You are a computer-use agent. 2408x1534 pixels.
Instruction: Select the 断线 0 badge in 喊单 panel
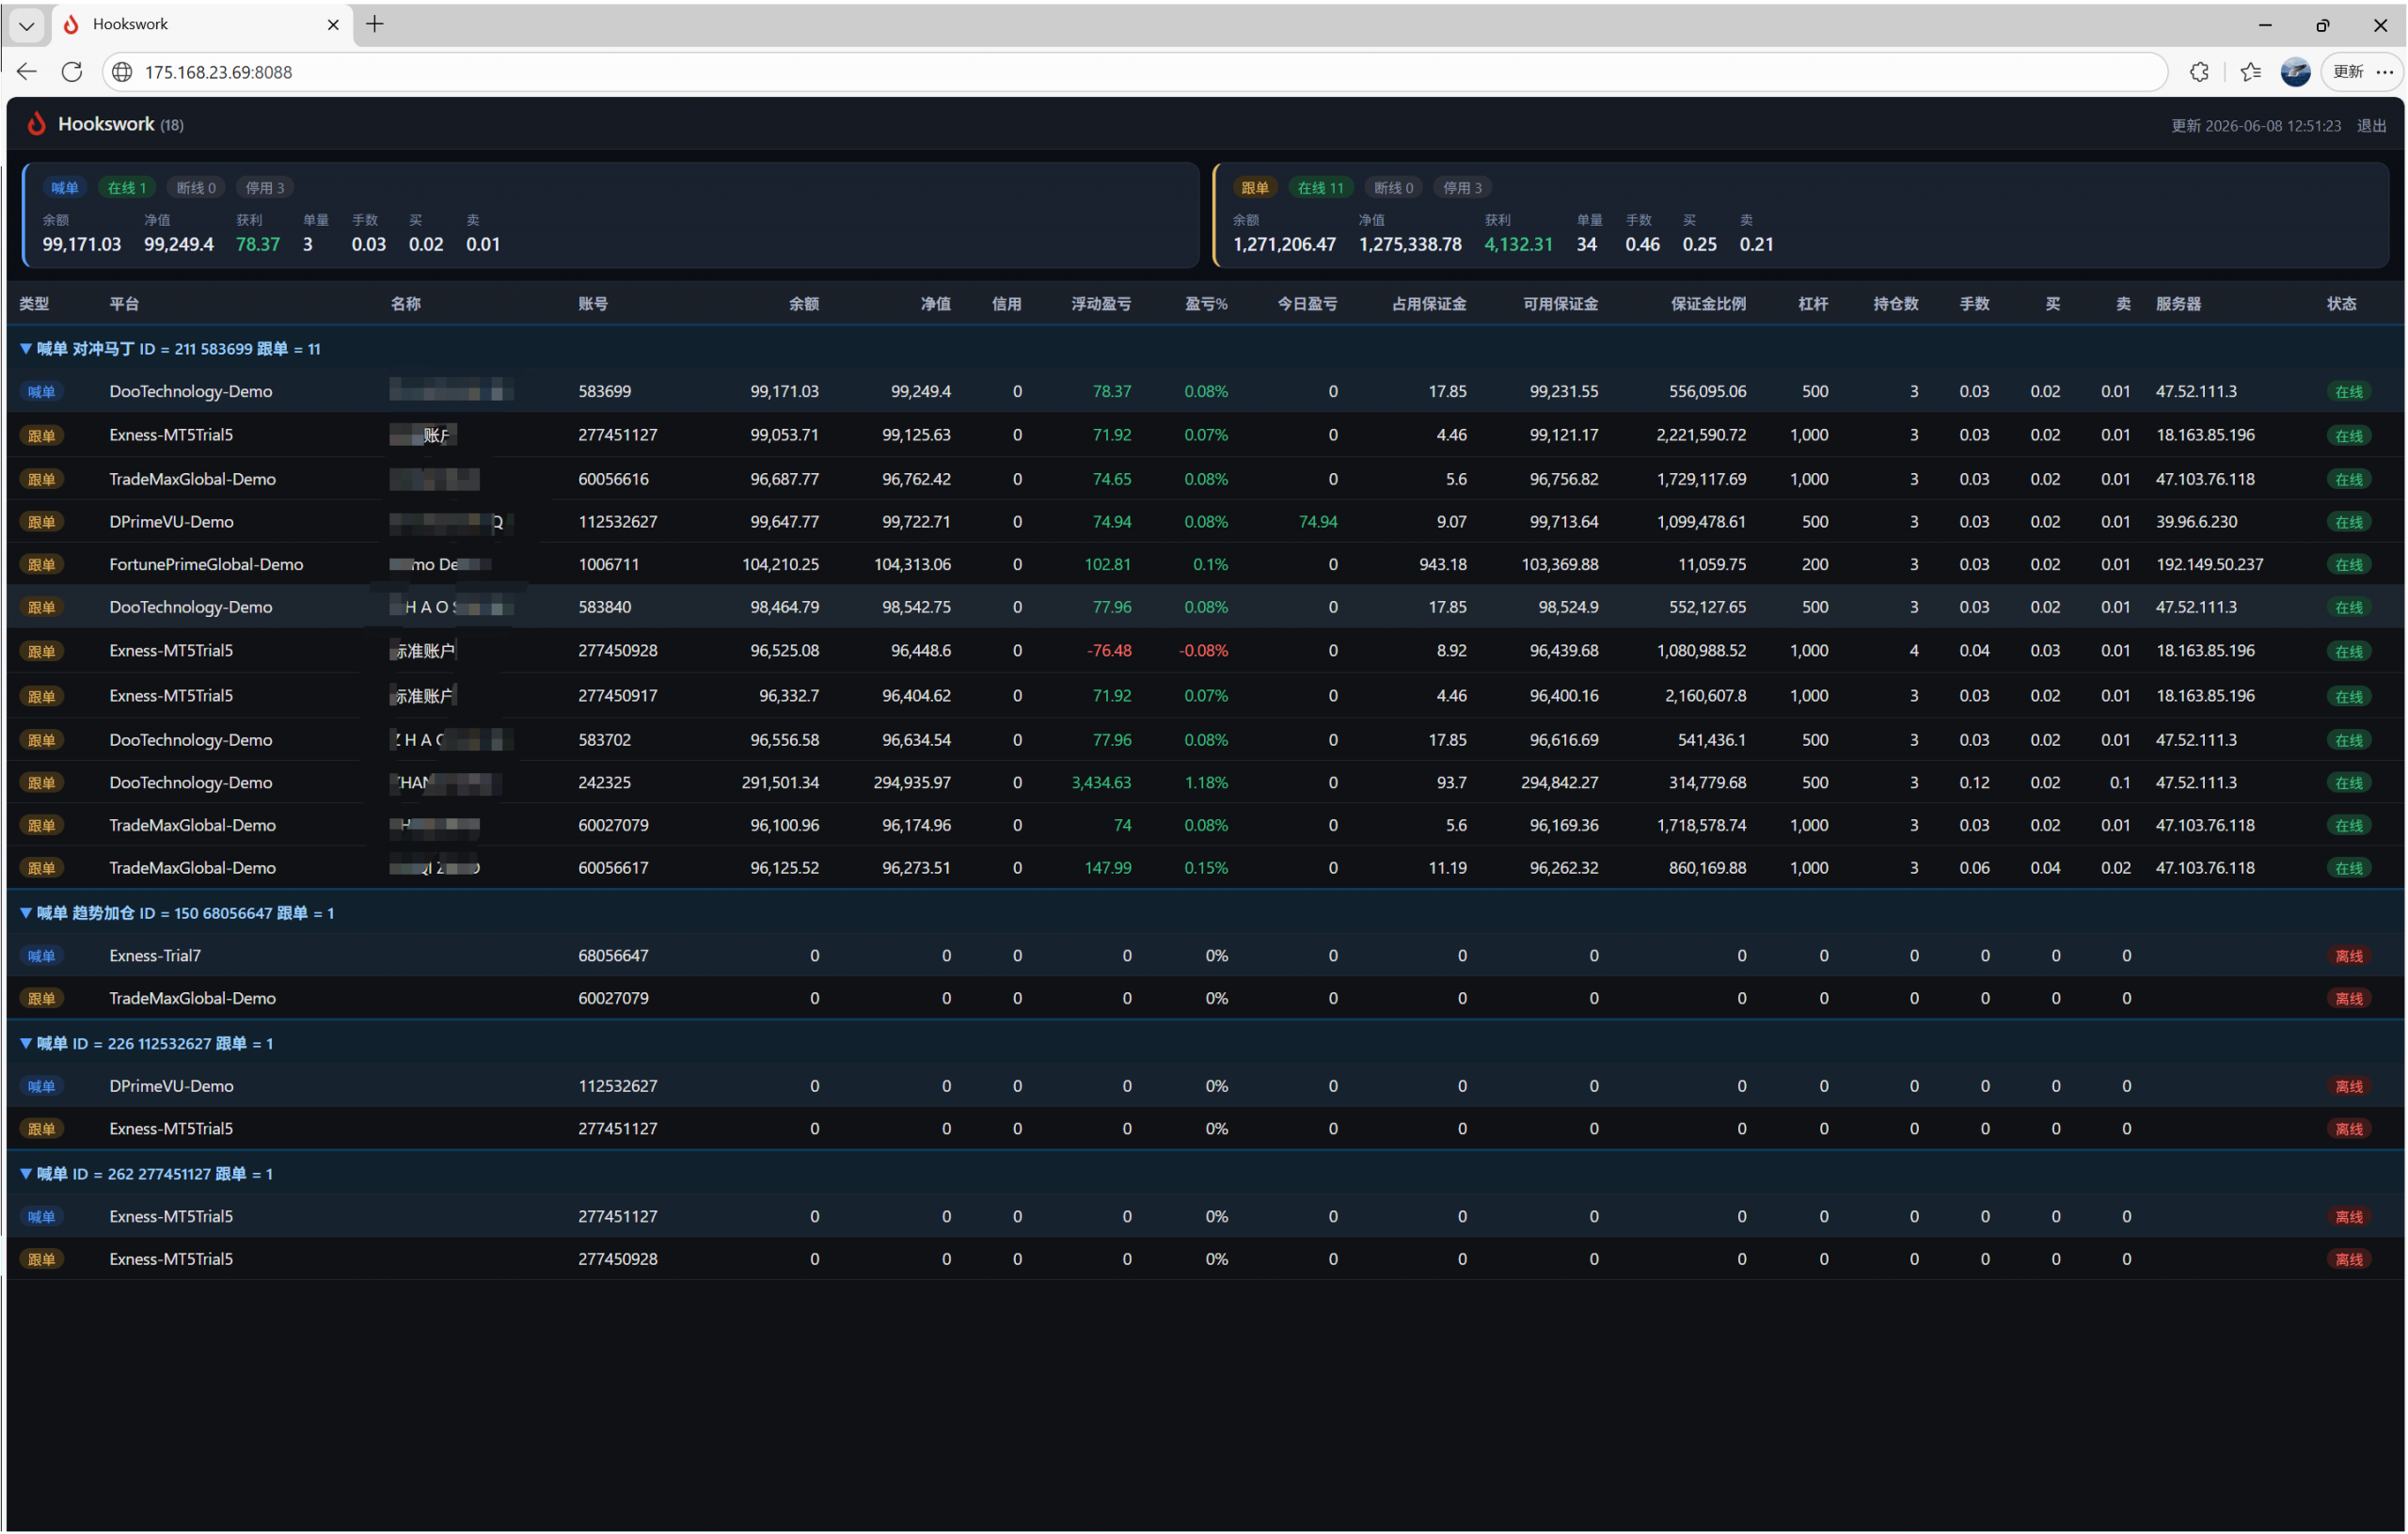[196, 188]
